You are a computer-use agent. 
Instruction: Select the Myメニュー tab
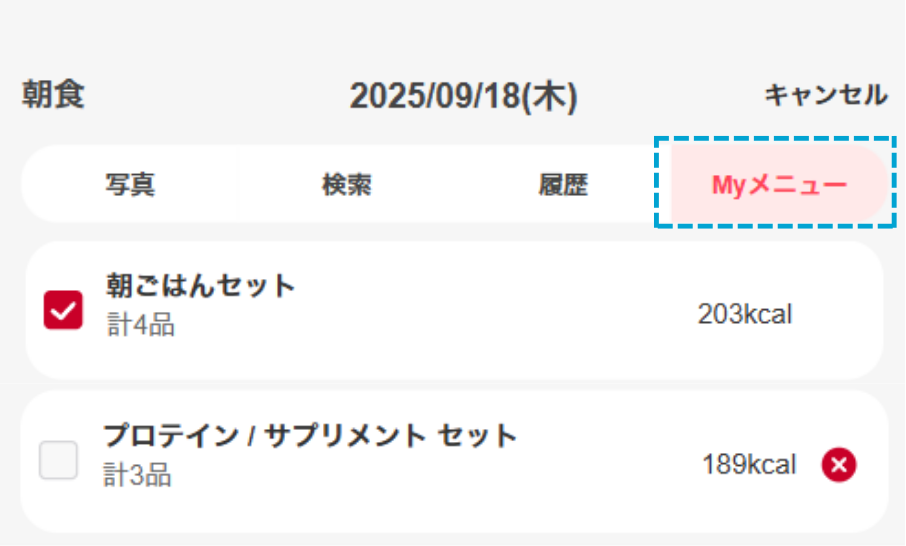coord(779,185)
